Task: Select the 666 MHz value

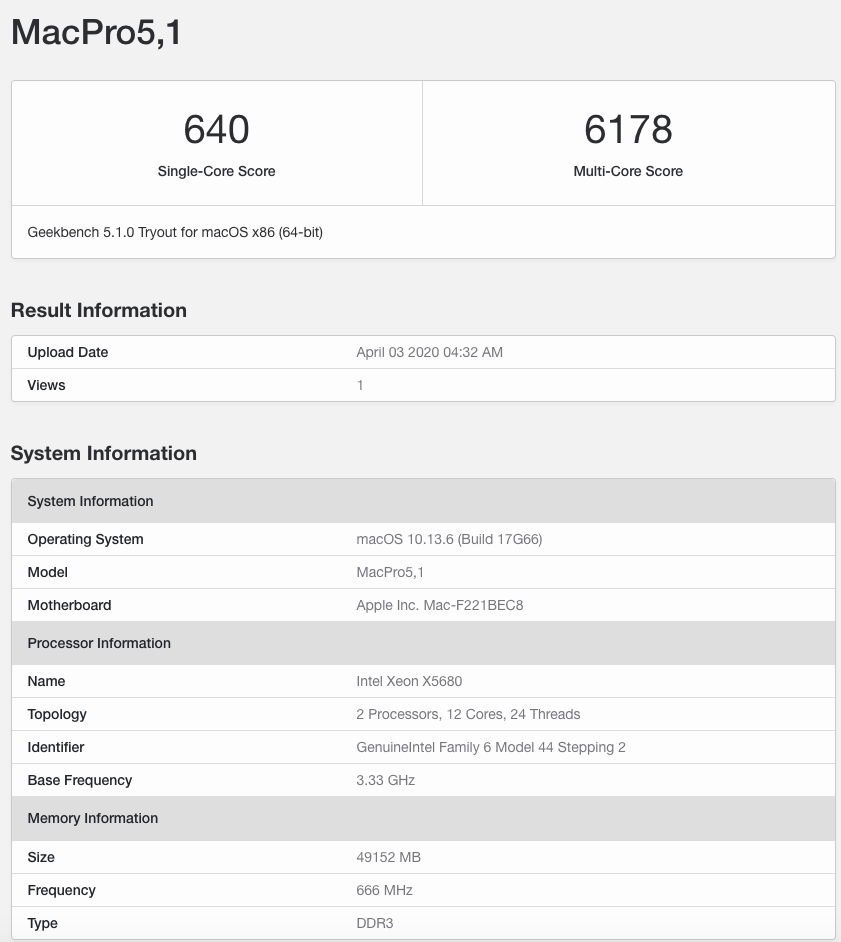Action: (x=384, y=890)
